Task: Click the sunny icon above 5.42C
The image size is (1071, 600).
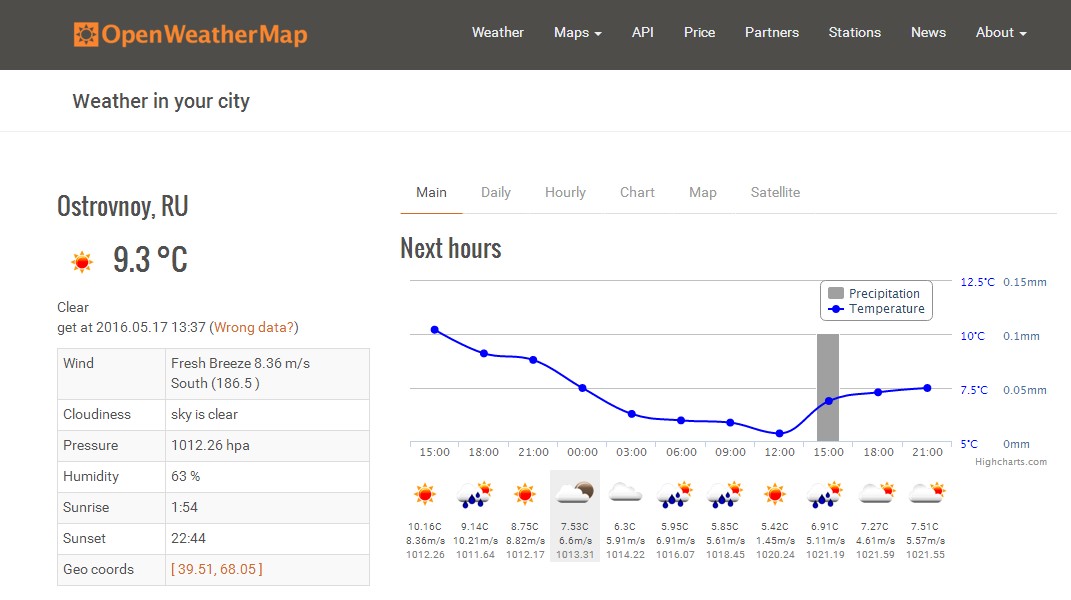Action: click(774, 493)
